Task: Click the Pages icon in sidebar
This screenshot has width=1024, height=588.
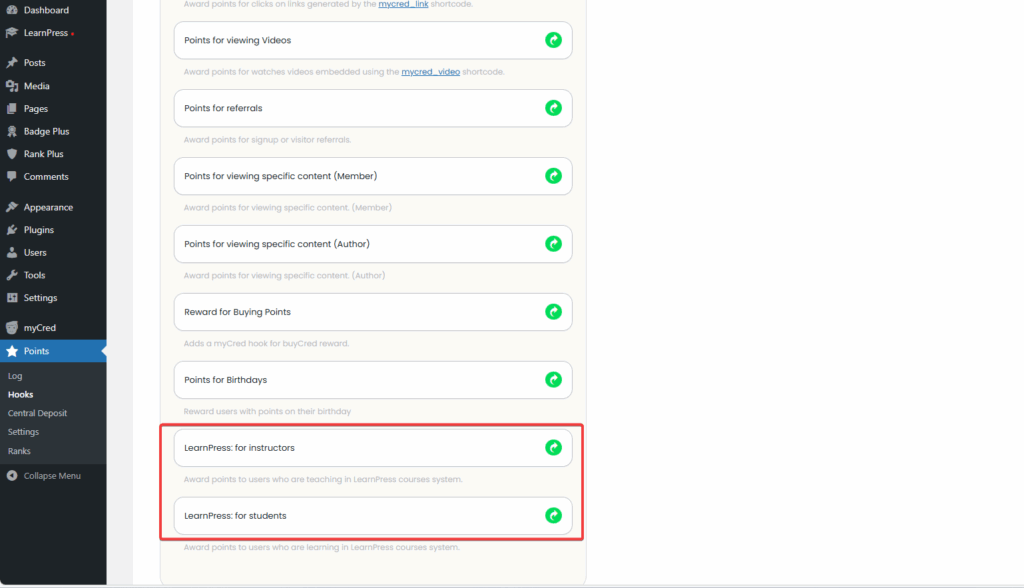Action: 12,108
